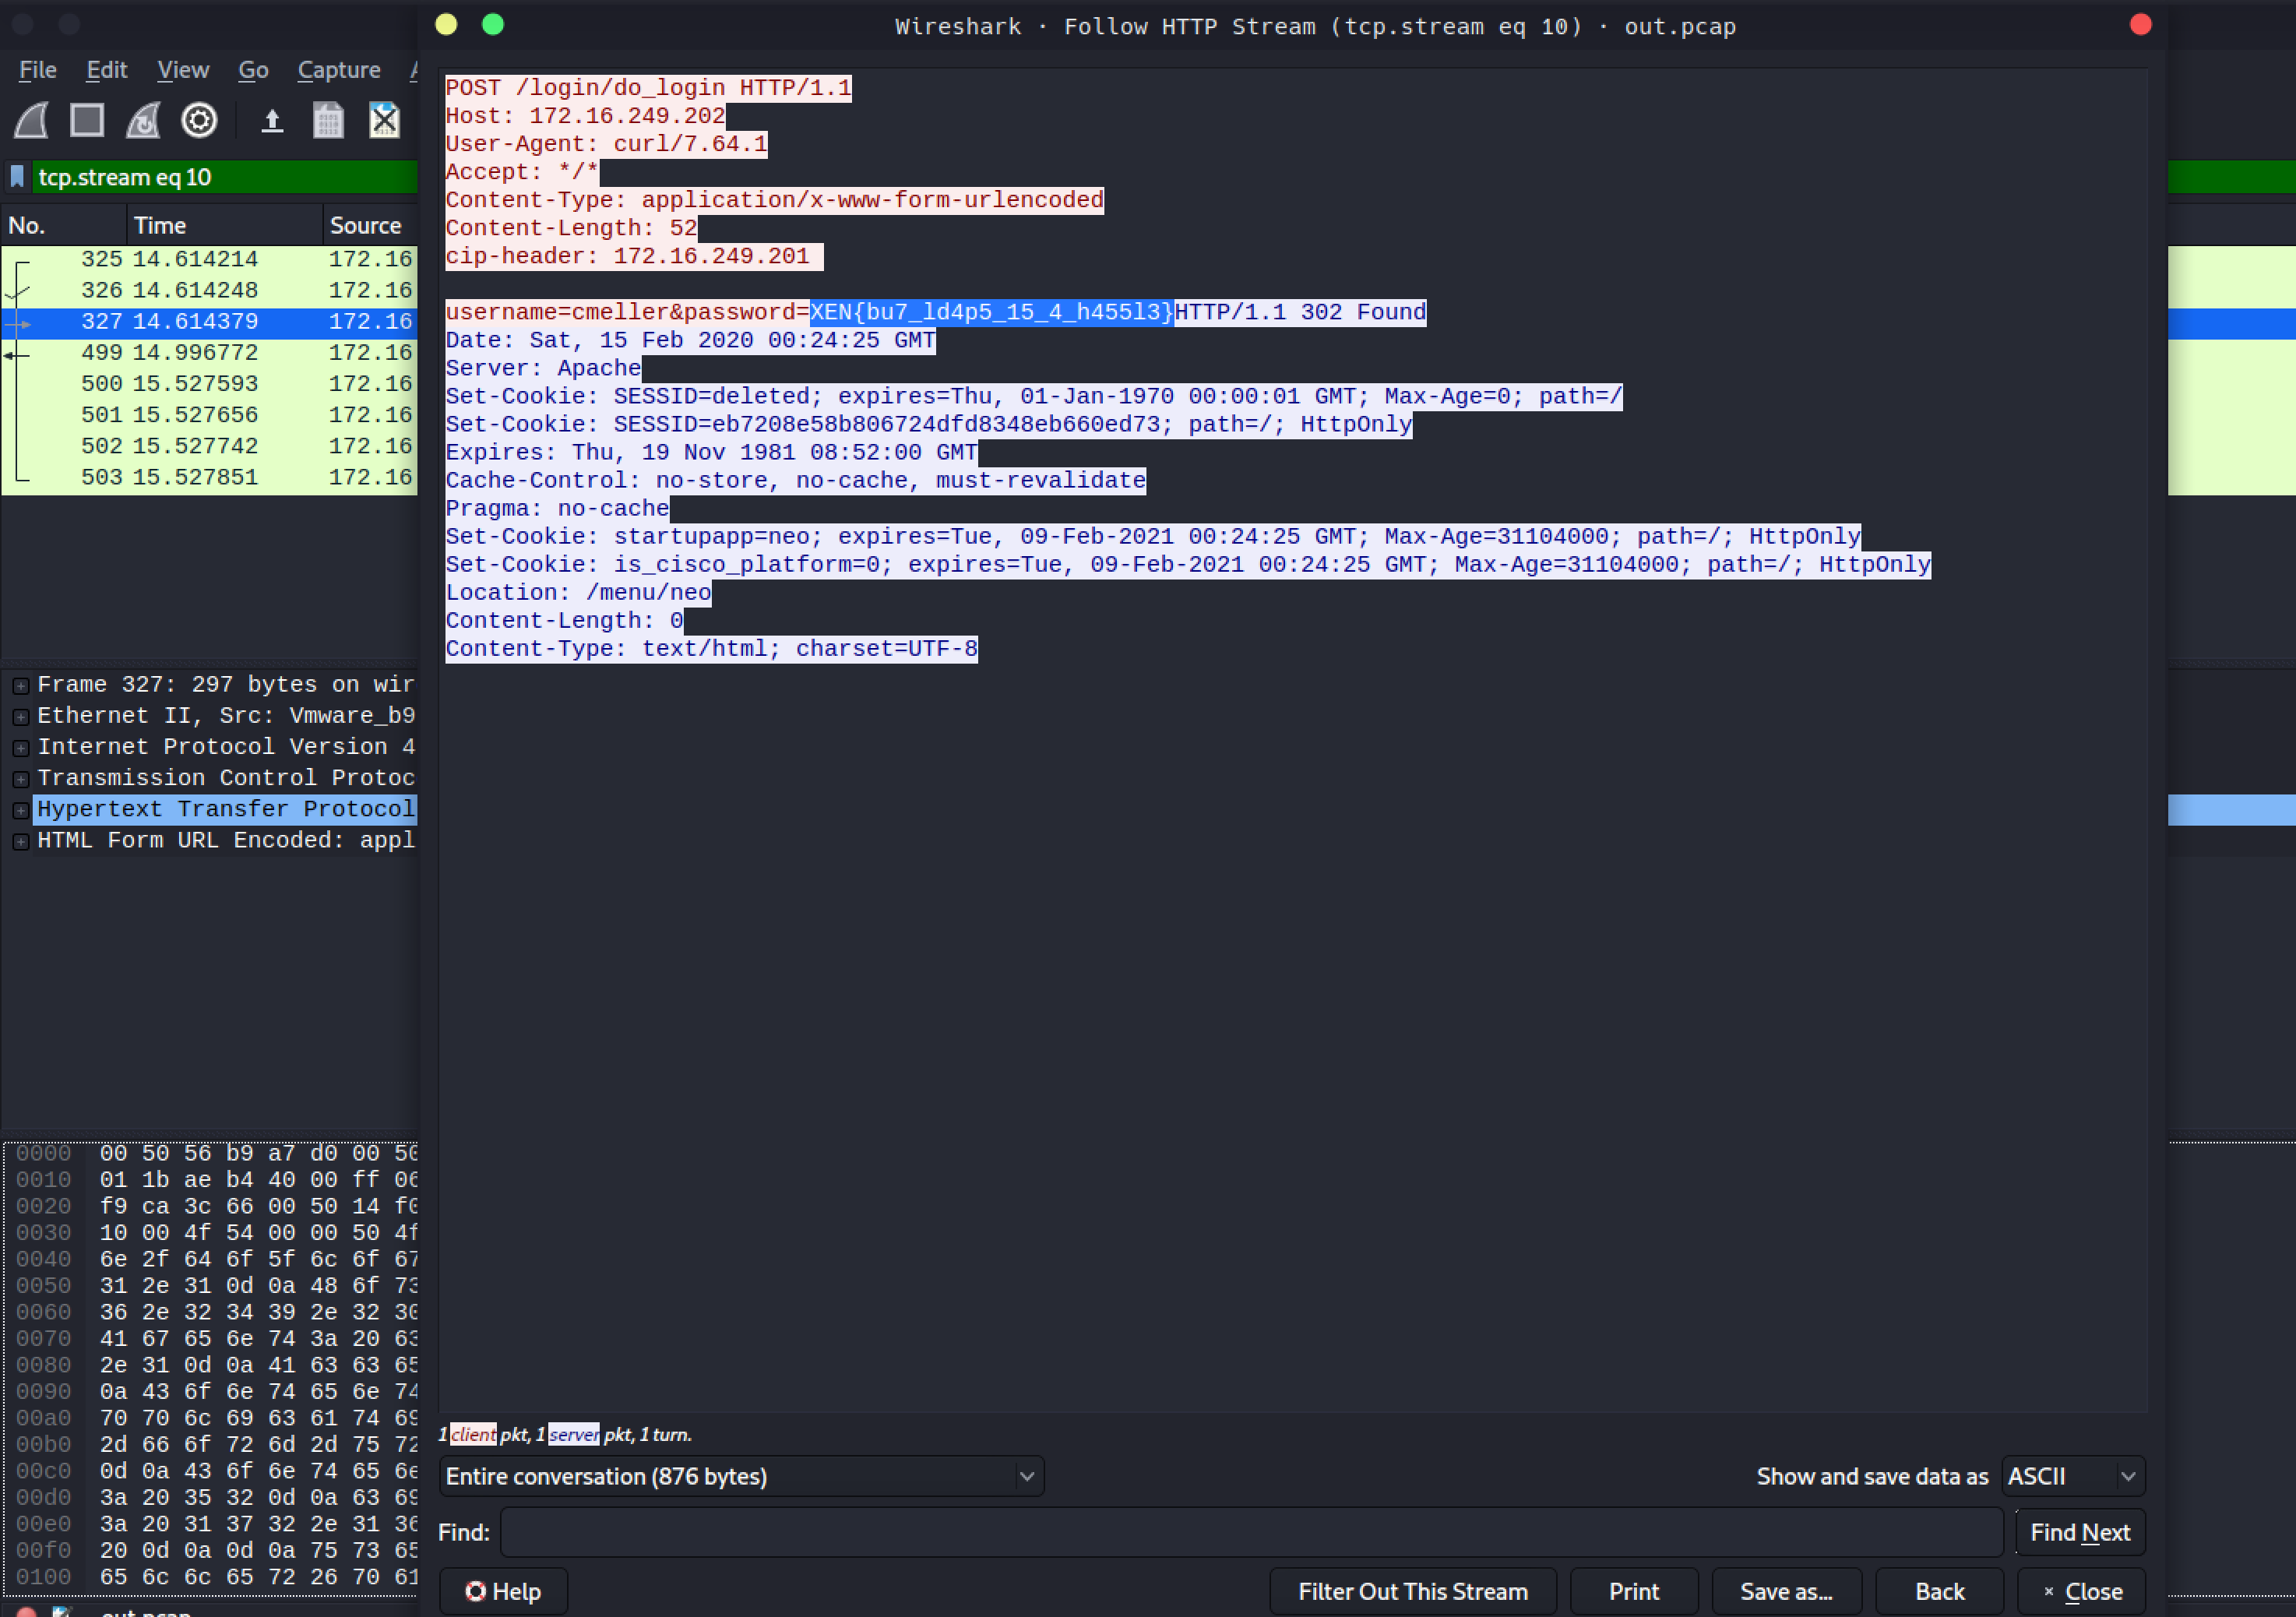Select packet 503 in the packet list

point(209,477)
